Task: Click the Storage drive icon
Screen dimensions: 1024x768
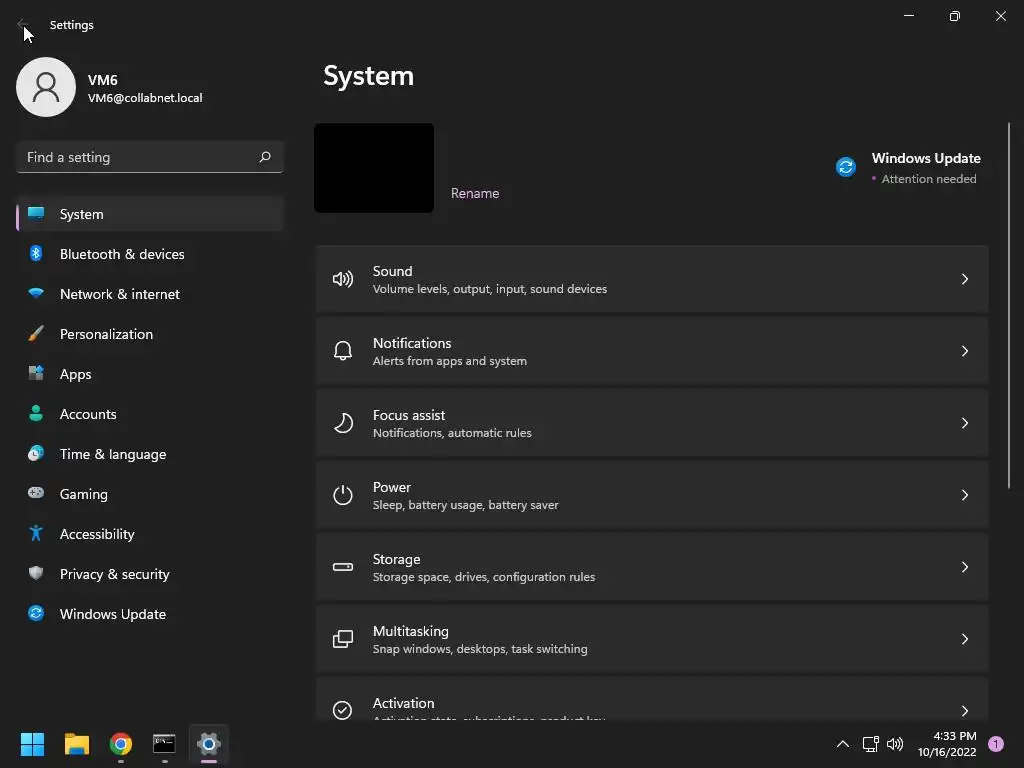Action: click(343, 567)
